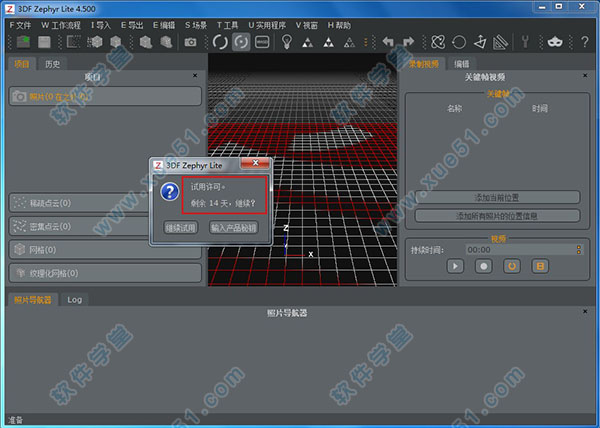
Task: Open the T 工具 menu
Action: 227,25
